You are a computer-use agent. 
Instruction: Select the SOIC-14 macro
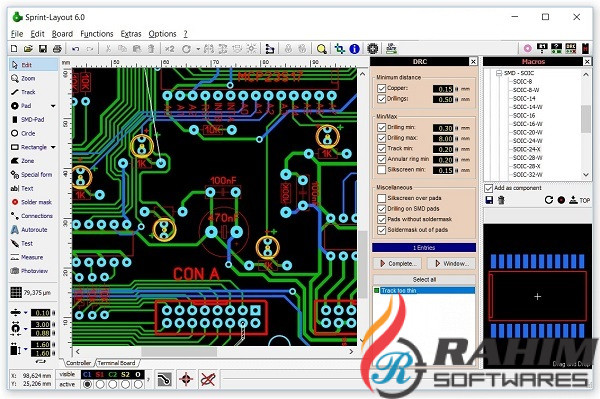click(x=524, y=98)
